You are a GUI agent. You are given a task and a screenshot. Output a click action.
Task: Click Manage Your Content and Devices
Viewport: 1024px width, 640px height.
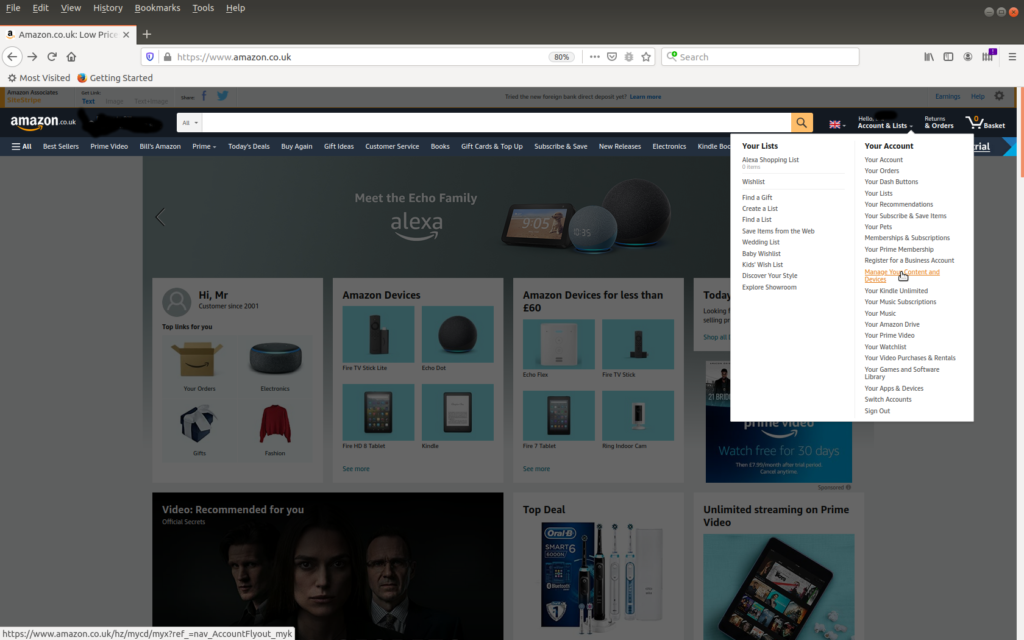[902, 276]
